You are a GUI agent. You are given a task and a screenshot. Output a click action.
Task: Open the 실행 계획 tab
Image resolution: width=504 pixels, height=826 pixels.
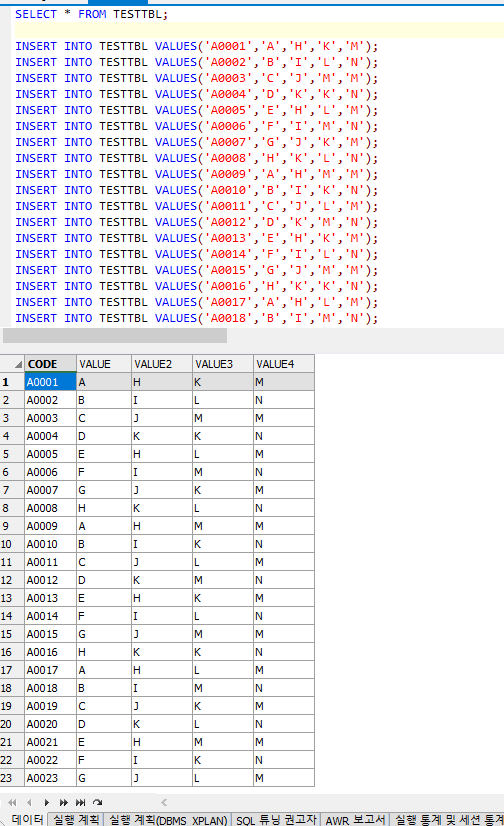[76, 819]
